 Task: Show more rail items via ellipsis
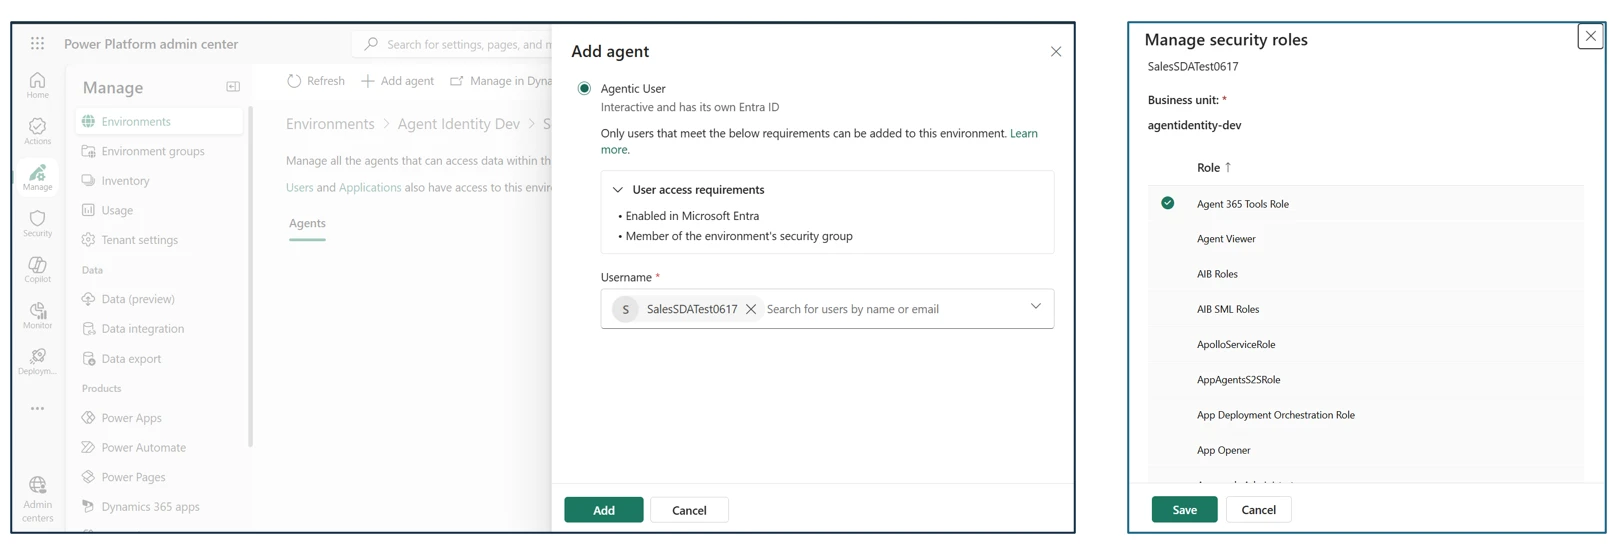tap(37, 408)
